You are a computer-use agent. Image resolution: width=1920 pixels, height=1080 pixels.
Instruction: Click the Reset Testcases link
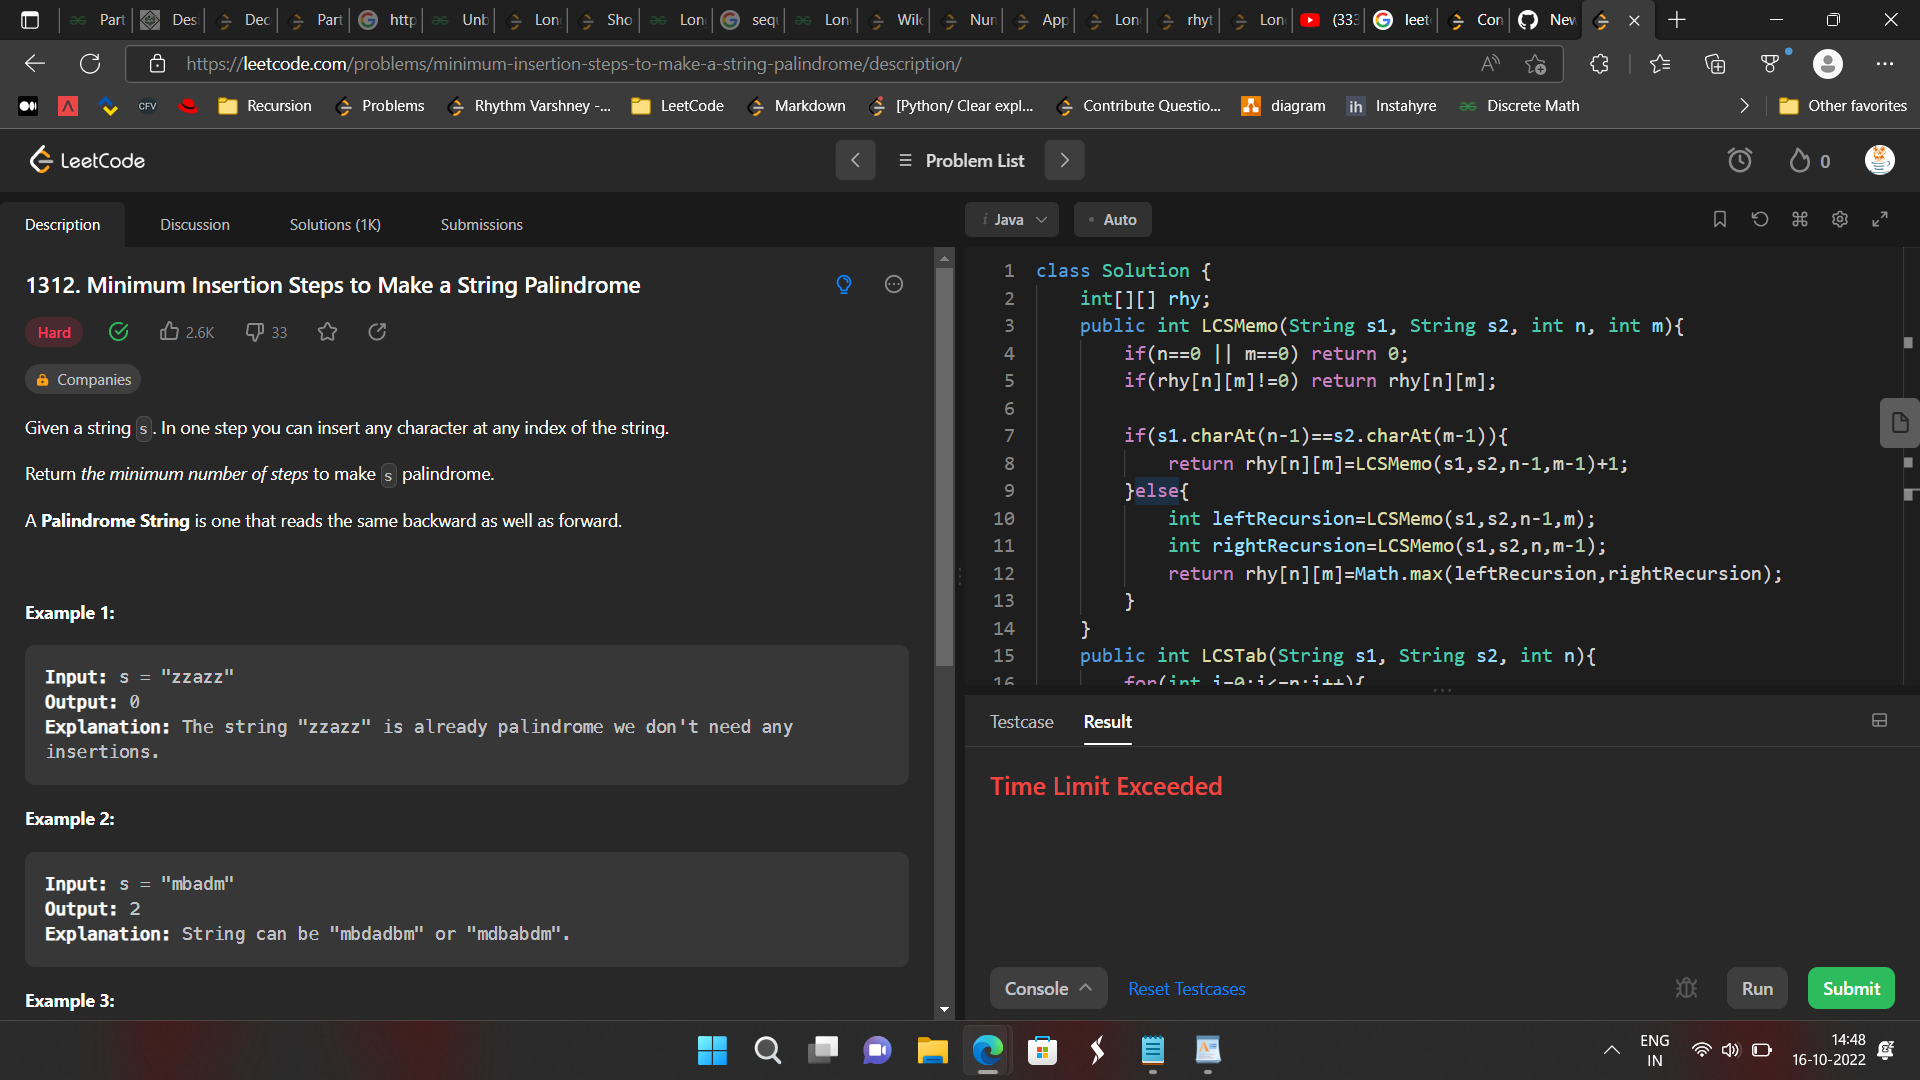(x=1186, y=989)
